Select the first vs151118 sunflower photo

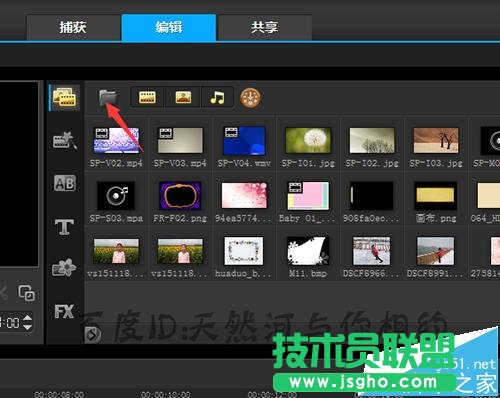point(116,251)
